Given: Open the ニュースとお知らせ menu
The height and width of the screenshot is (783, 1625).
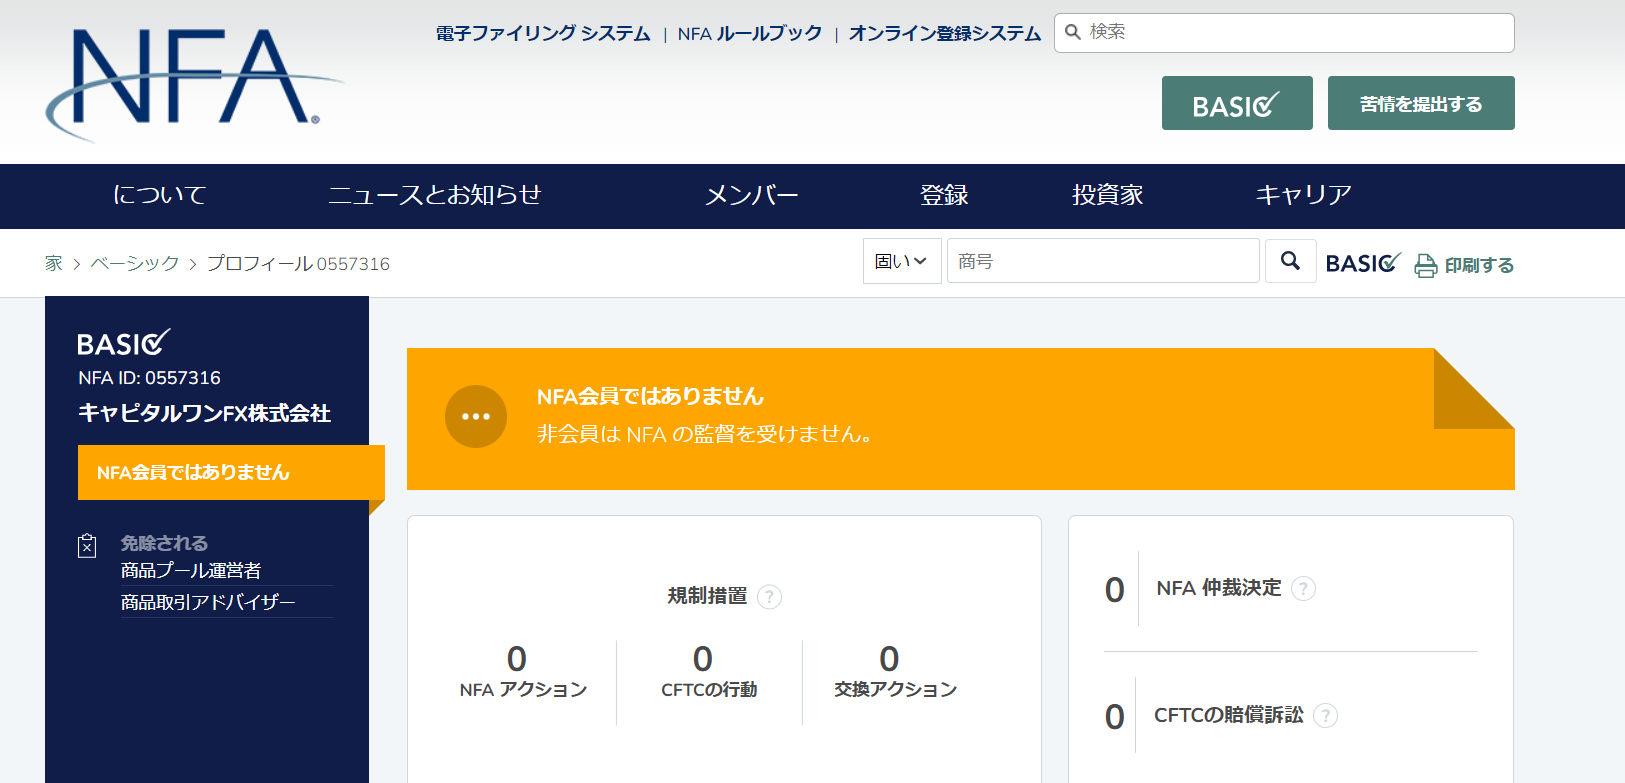Looking at the screenshot, I should 435,195.
